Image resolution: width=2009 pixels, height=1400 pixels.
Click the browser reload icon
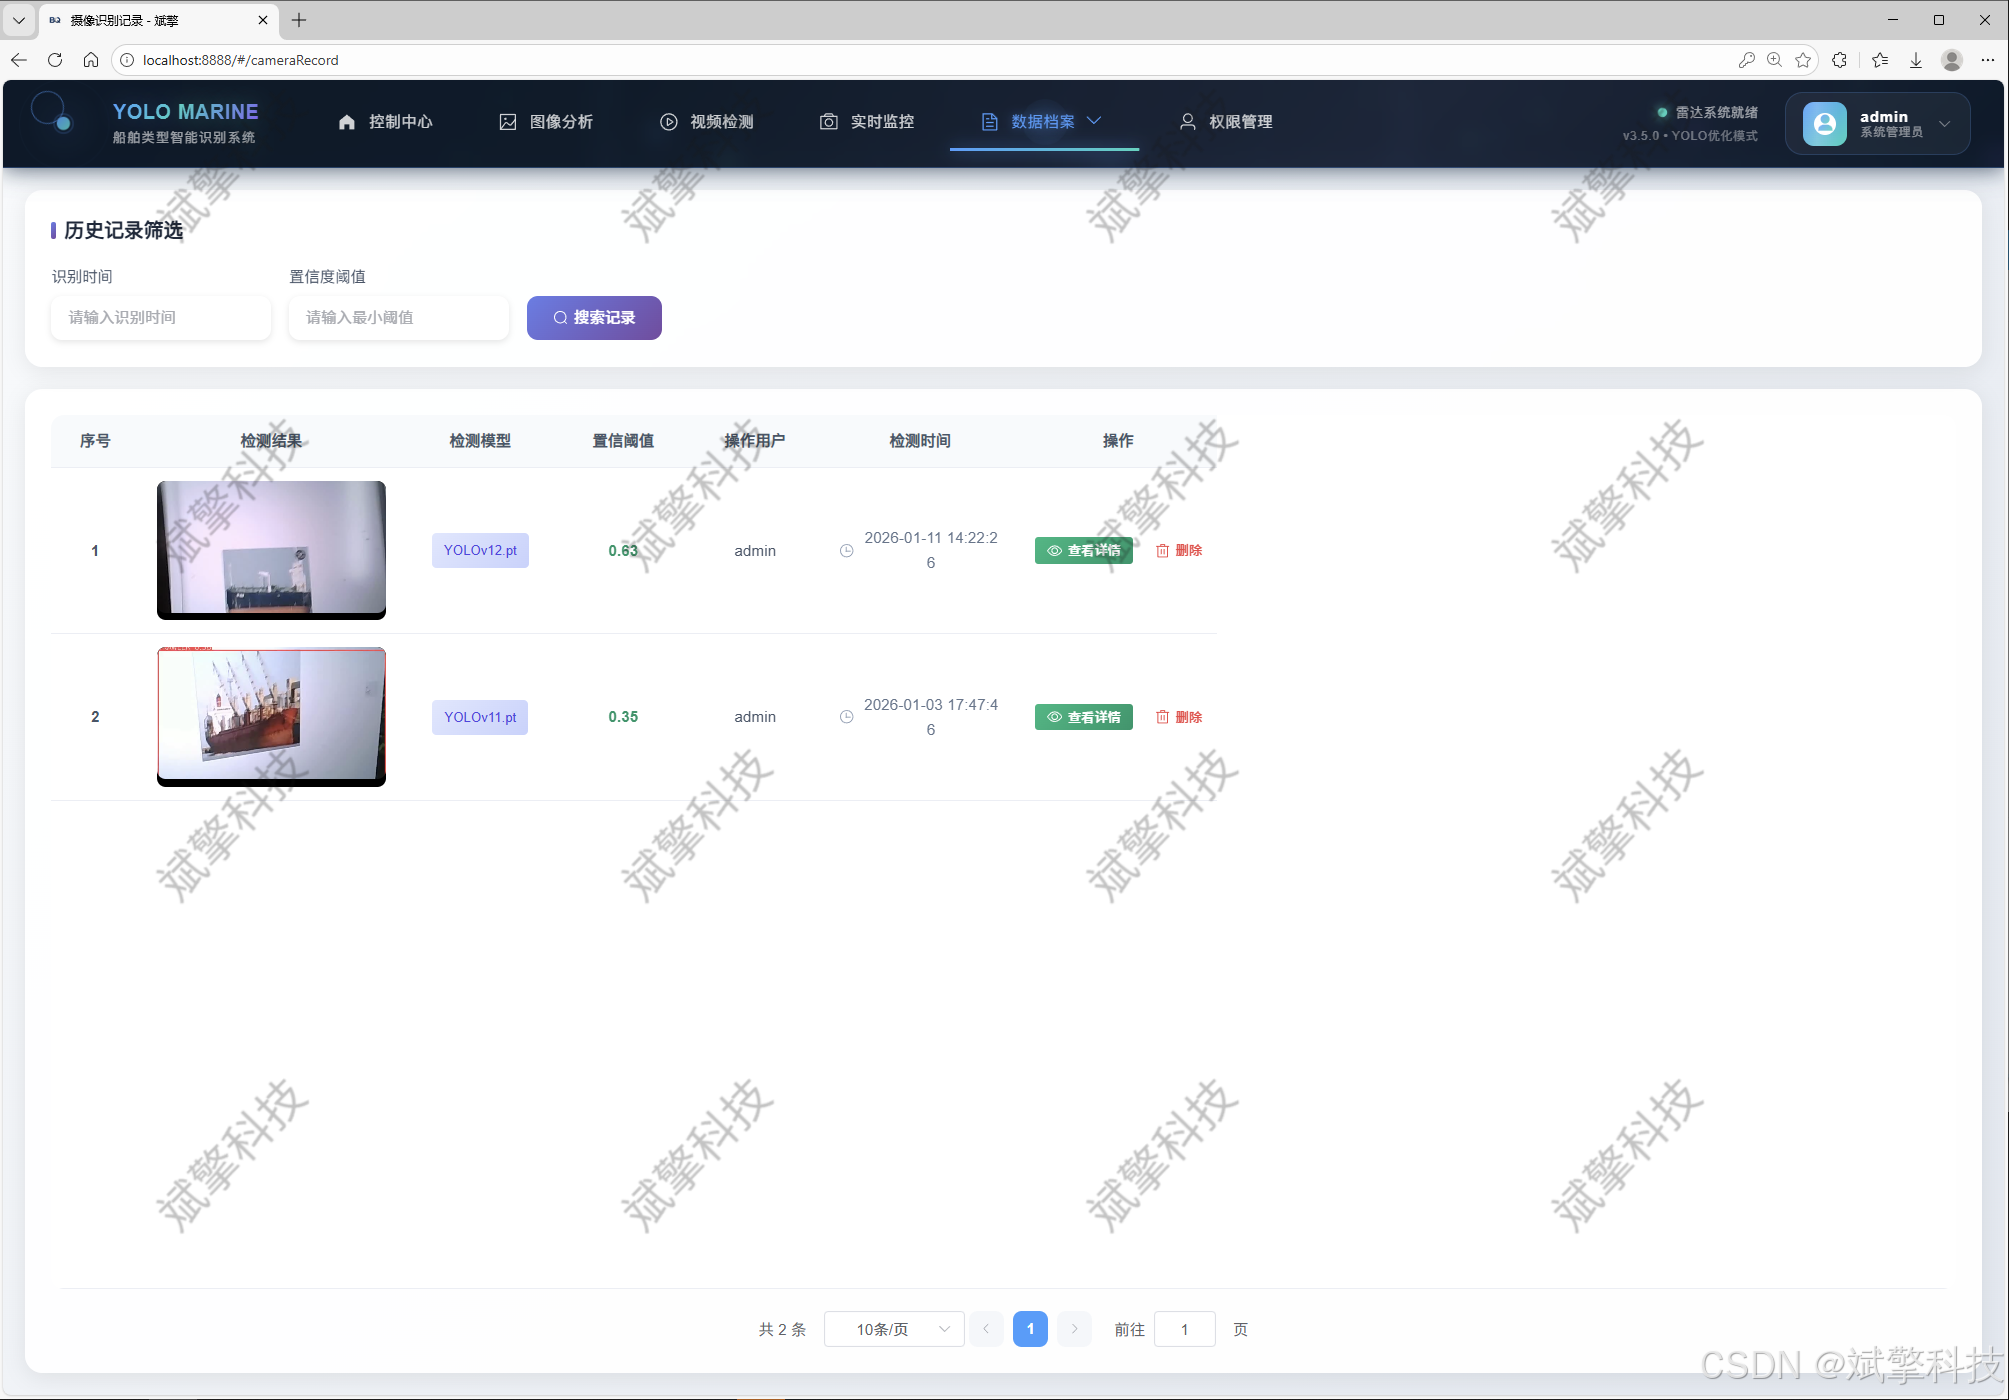point(55,60)
